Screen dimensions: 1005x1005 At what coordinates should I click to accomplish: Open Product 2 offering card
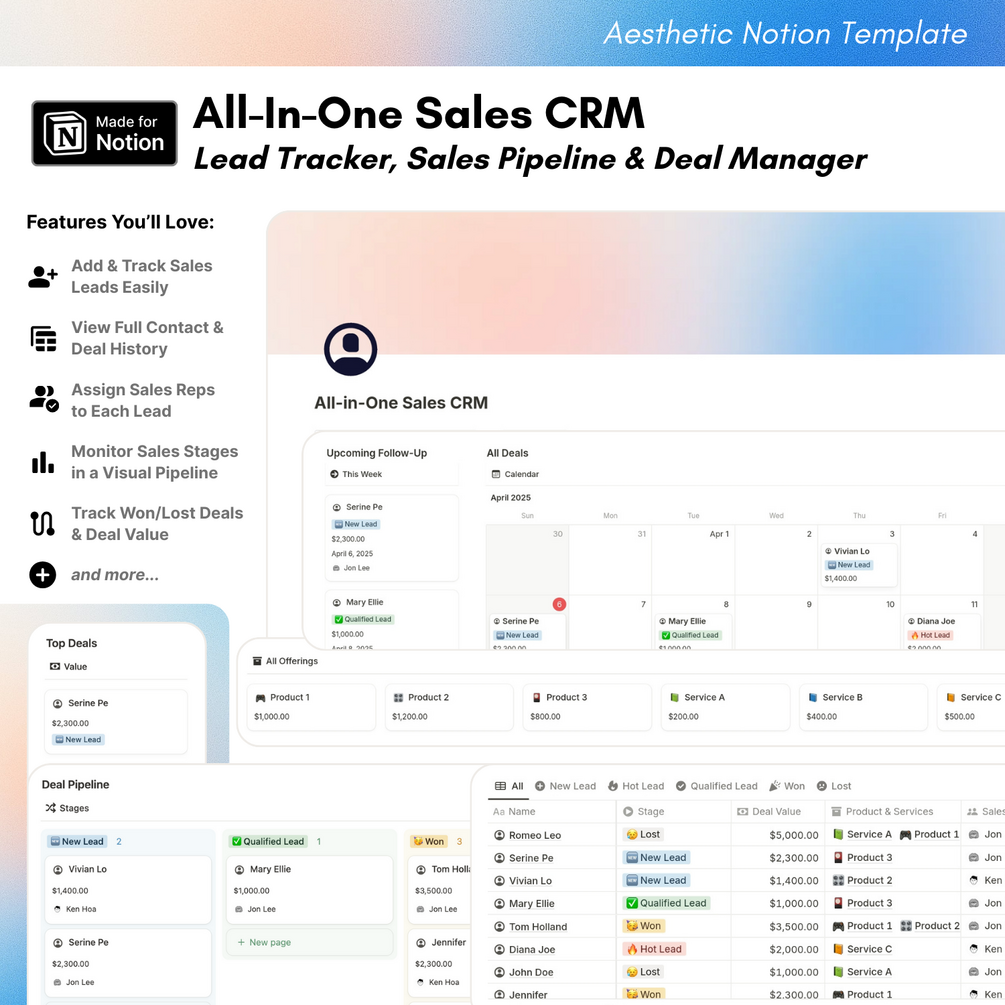(449, 707)
